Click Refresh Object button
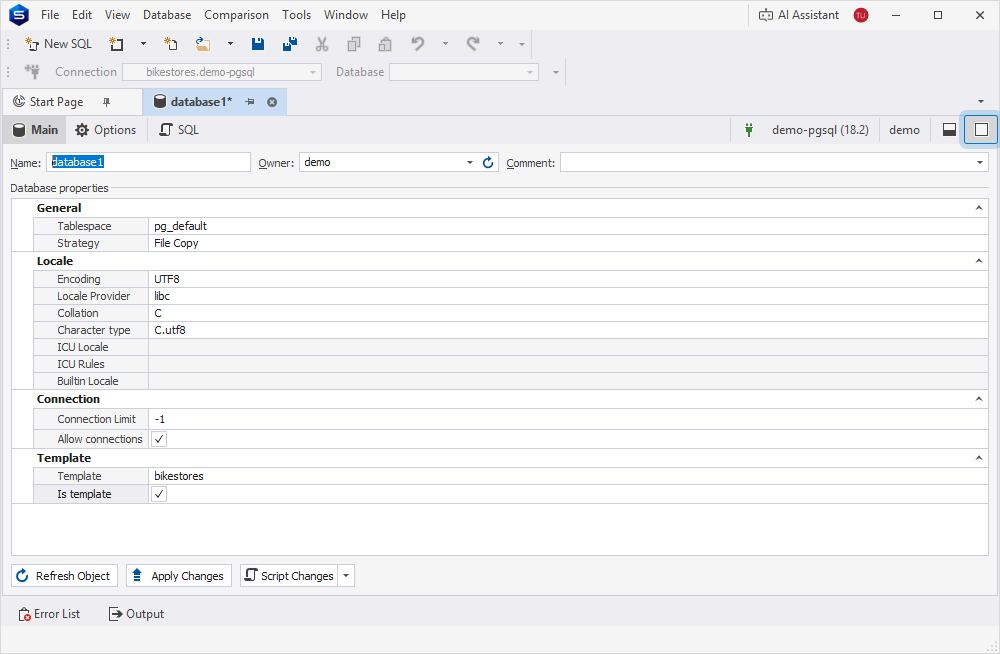The height and width of the screenshot is (654, 1000). tap(64, 576)
